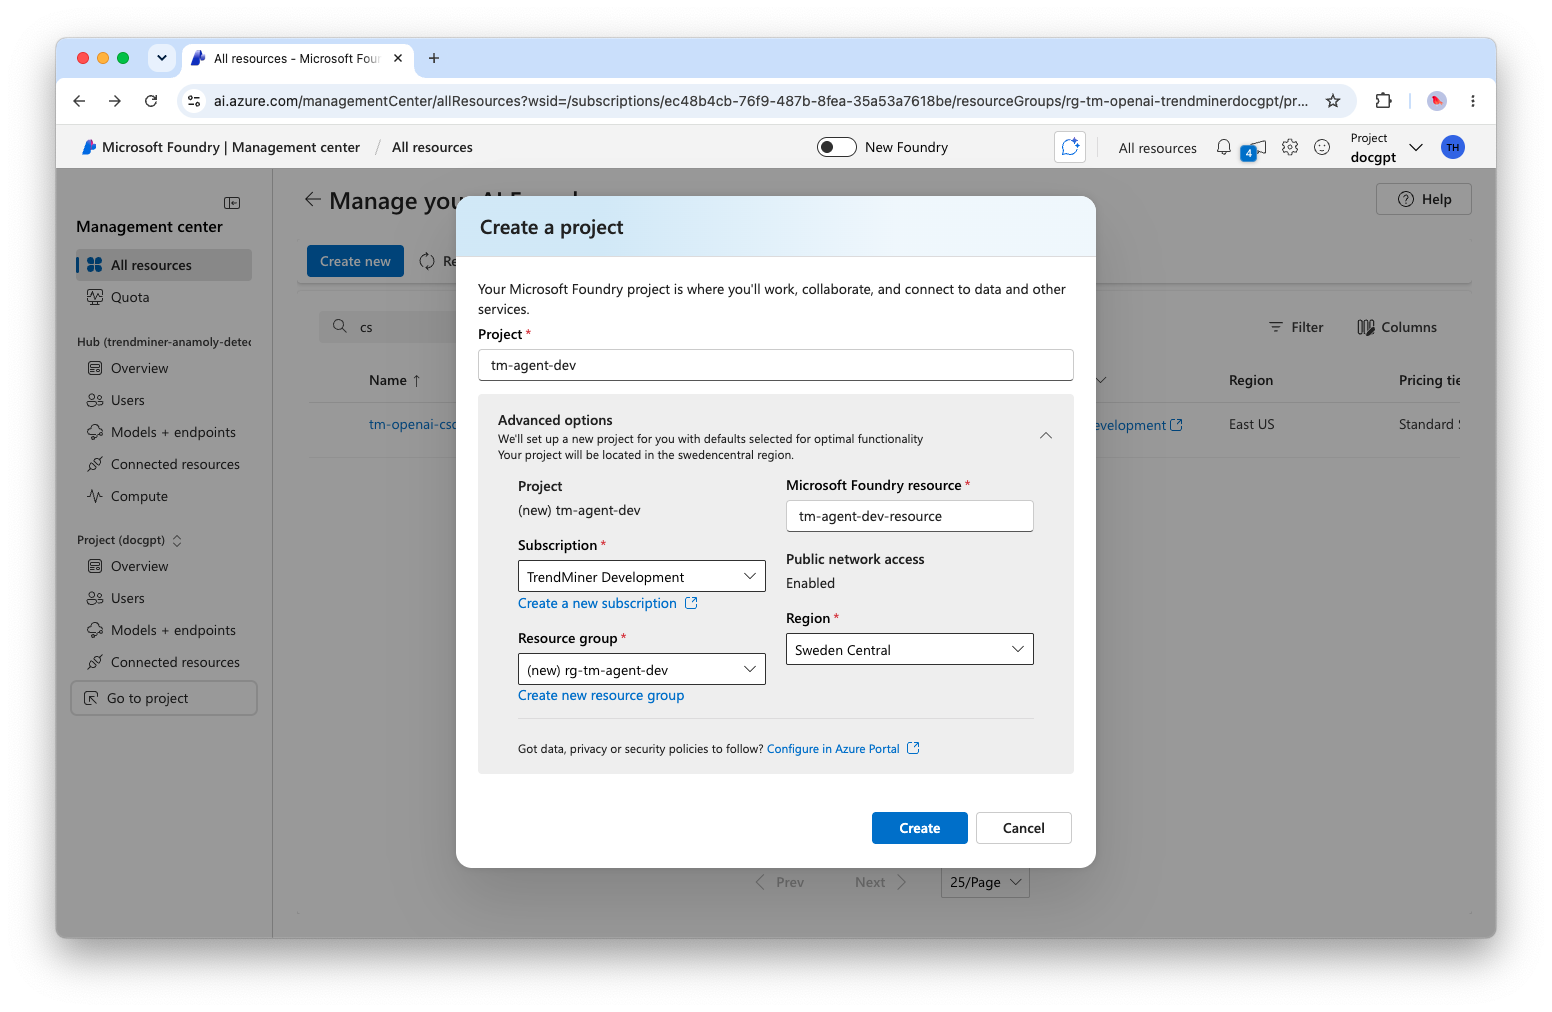Open the chat assistant icon in header
Image resolution: width=1552 pixels, height=1012 pixels.
pos(1070,147)
